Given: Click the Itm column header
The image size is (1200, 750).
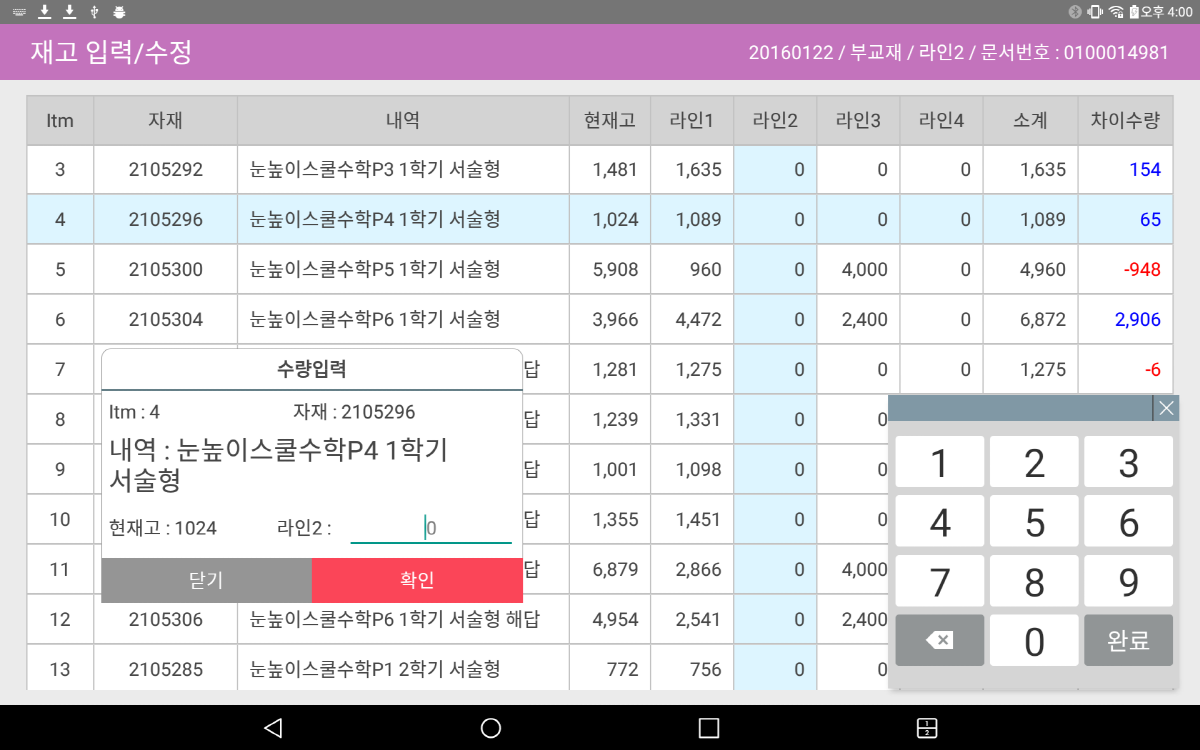Looking at the screenshot, I should coord(60,121).
